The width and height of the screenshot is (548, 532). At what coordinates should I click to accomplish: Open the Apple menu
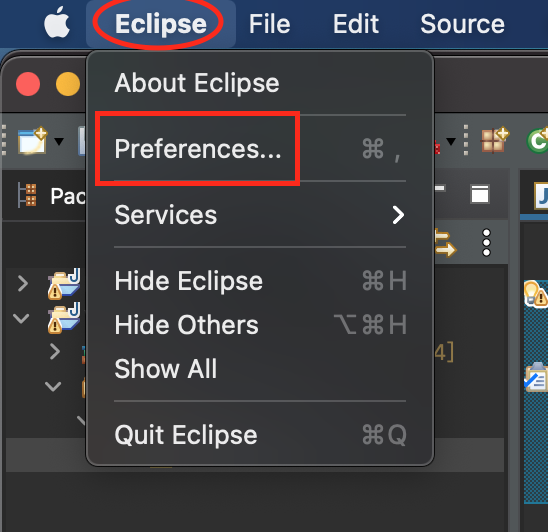pyautogui.click(x=57, y=22)
